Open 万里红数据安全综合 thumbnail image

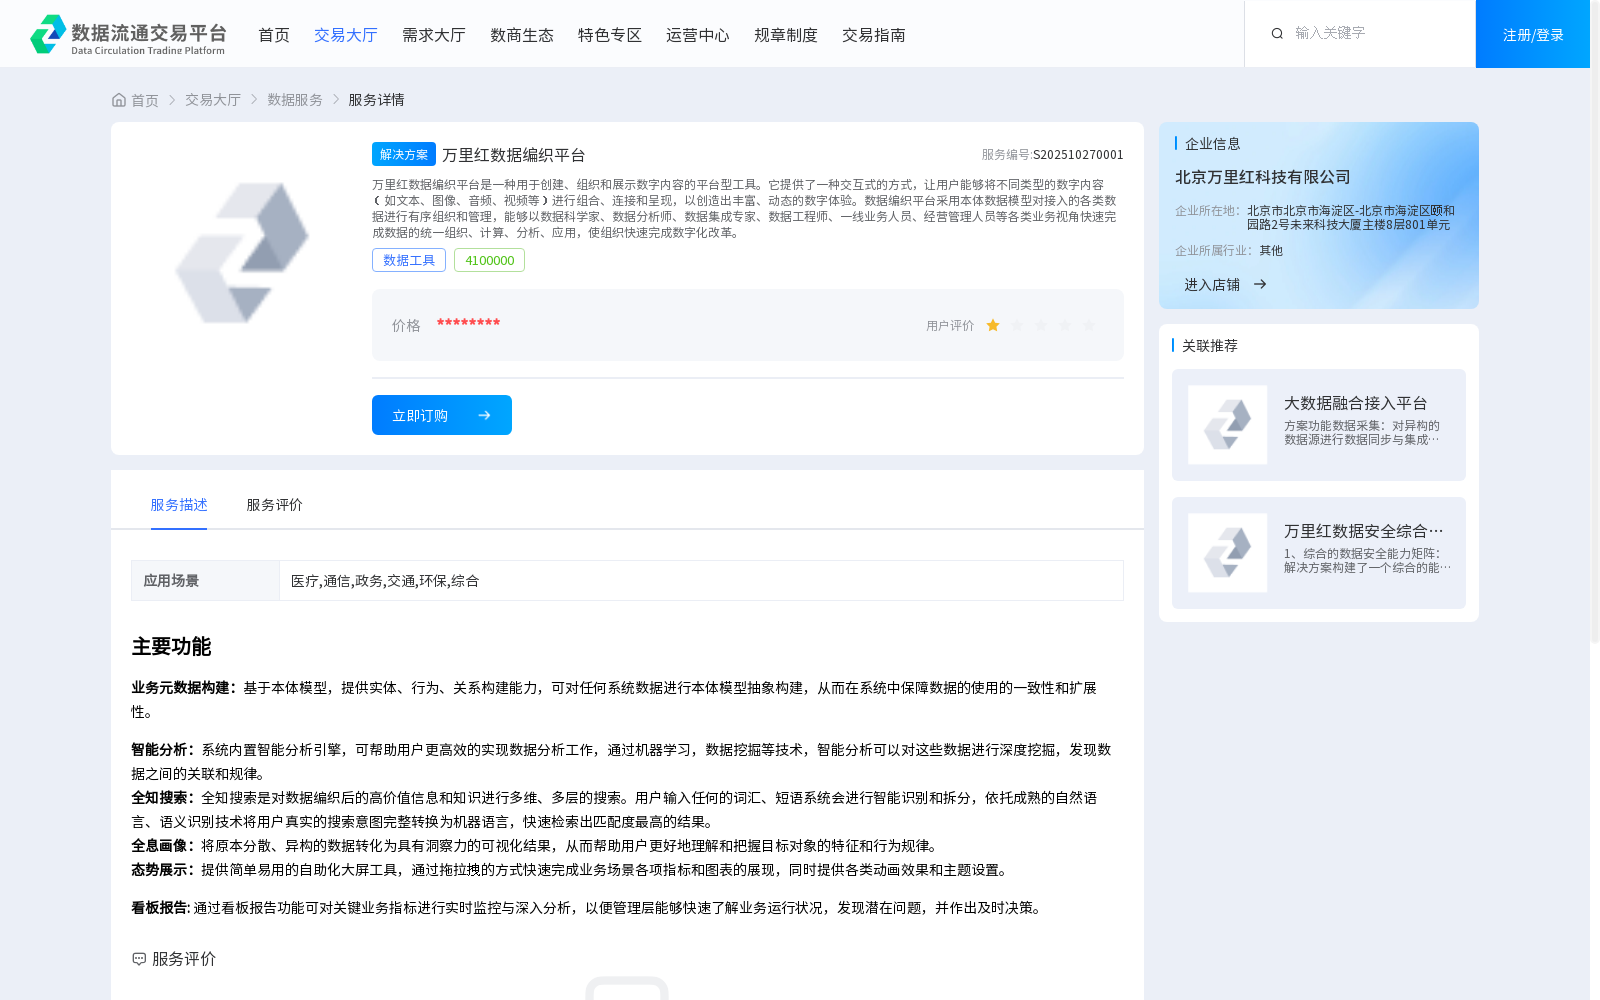tap(1227, 553)
